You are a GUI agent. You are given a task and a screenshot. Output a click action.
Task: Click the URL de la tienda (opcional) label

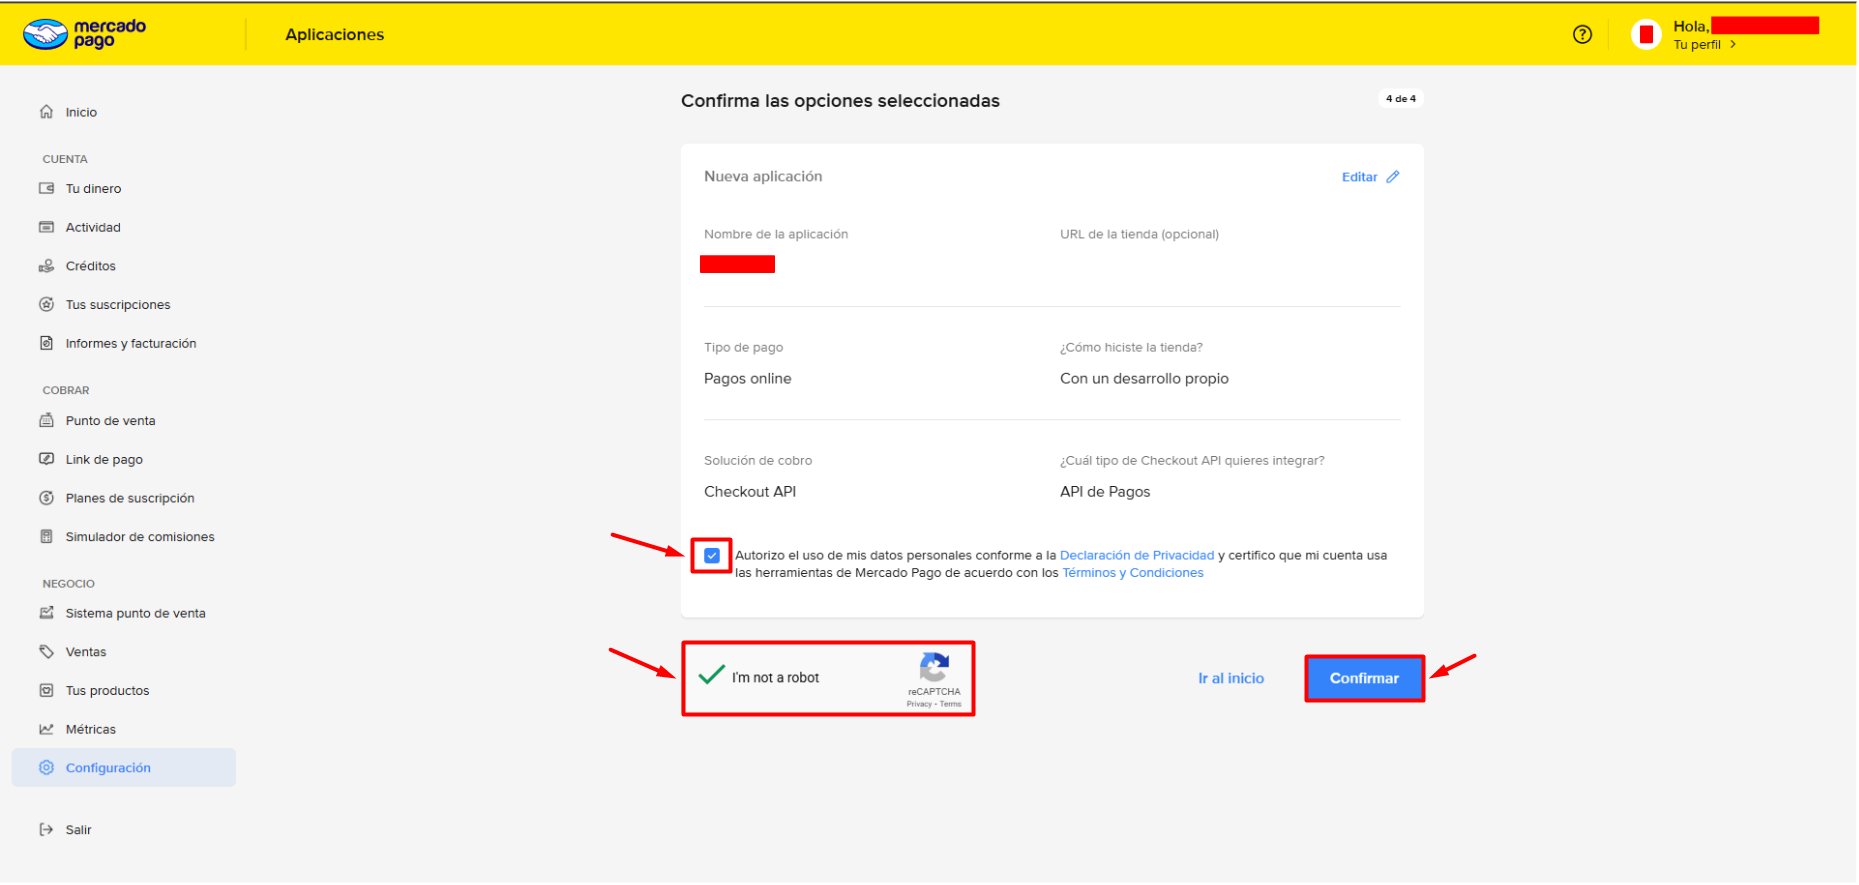[x=1139, y=234]
